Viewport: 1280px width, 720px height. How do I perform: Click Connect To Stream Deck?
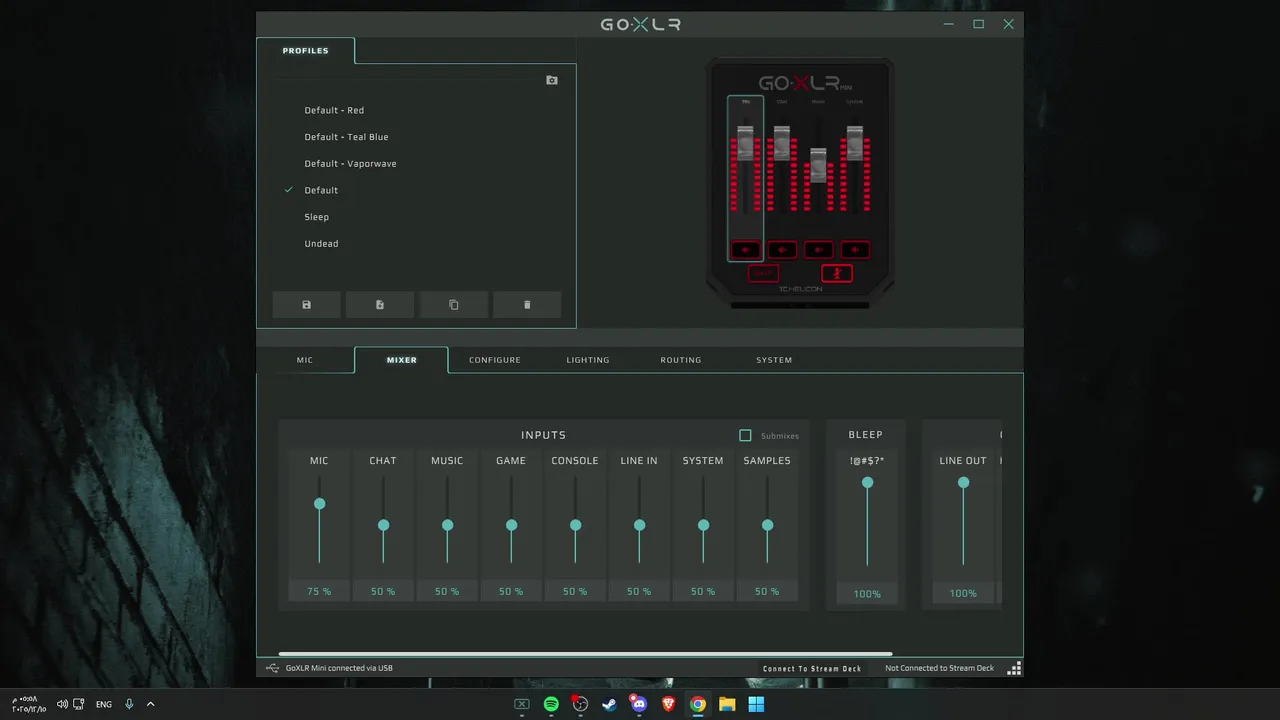point(812,668)
